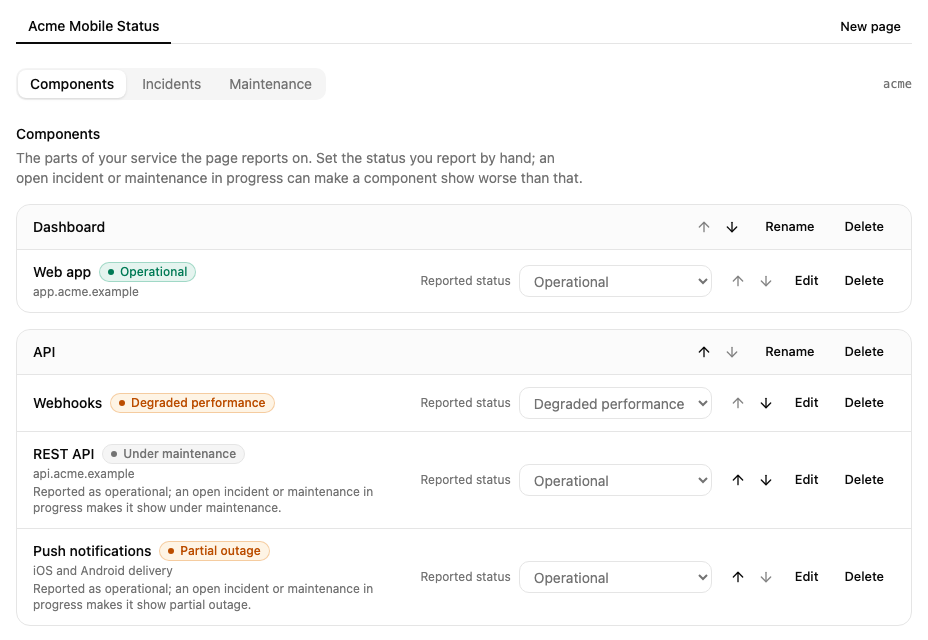Move Webhooks component up
Viewport: 928px width, 640px height.
737,403
